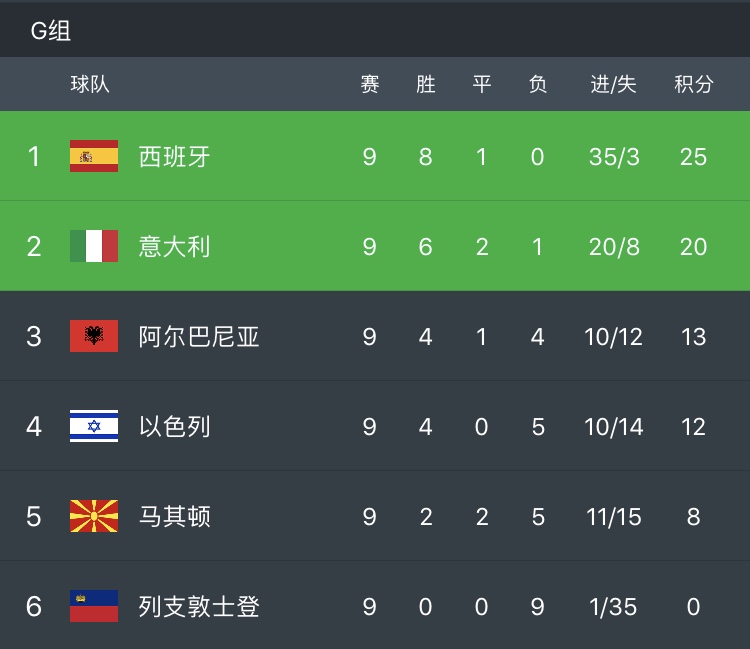Click the G组 group header
Viewport: 750px width, 649px height.
point(51,31)
